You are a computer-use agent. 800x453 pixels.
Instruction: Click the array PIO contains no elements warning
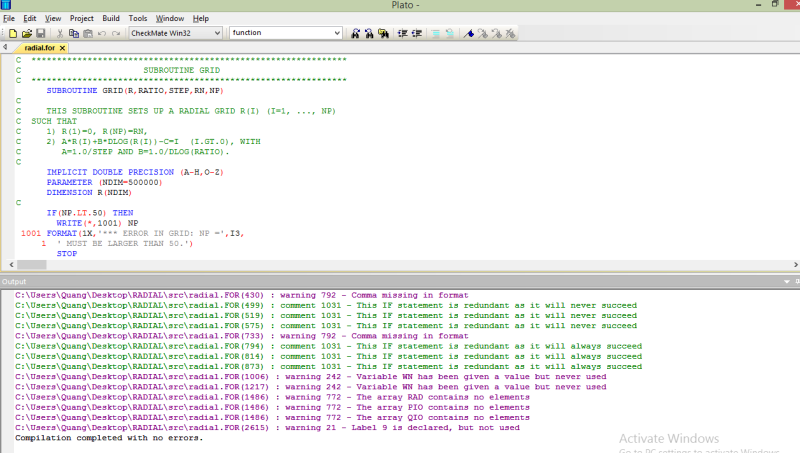click(x=272, y=408)
